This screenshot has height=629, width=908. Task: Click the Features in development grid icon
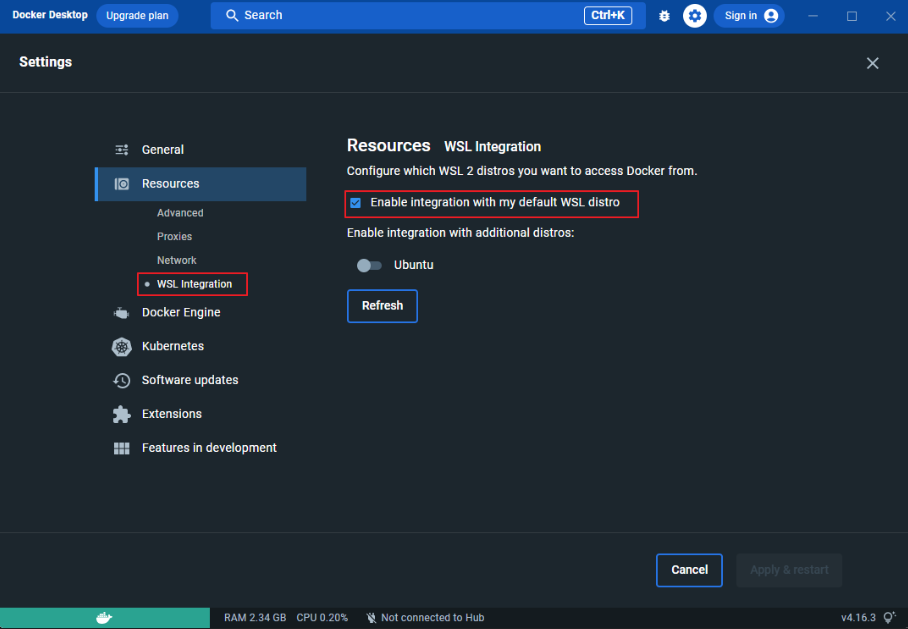tap(122, 448)
